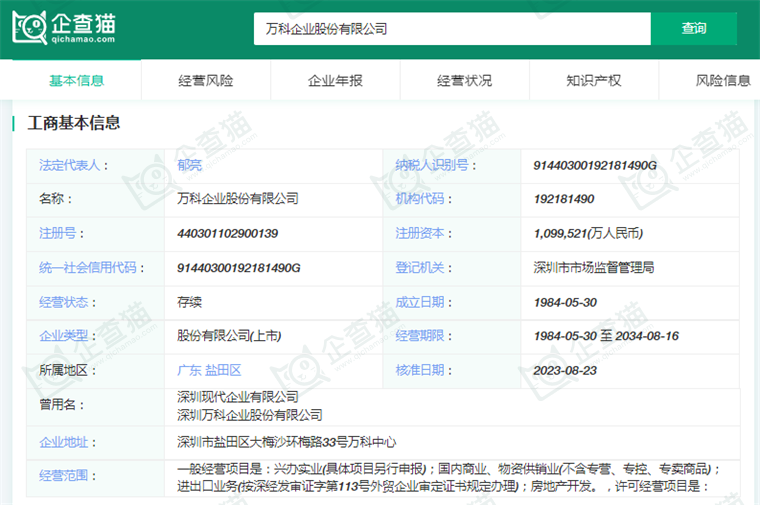Select the address 深圳市盐田区大梅沙环梅路33号万科中心
The width and height of the screenshot is (760, 505).
(x=286, y=442)
